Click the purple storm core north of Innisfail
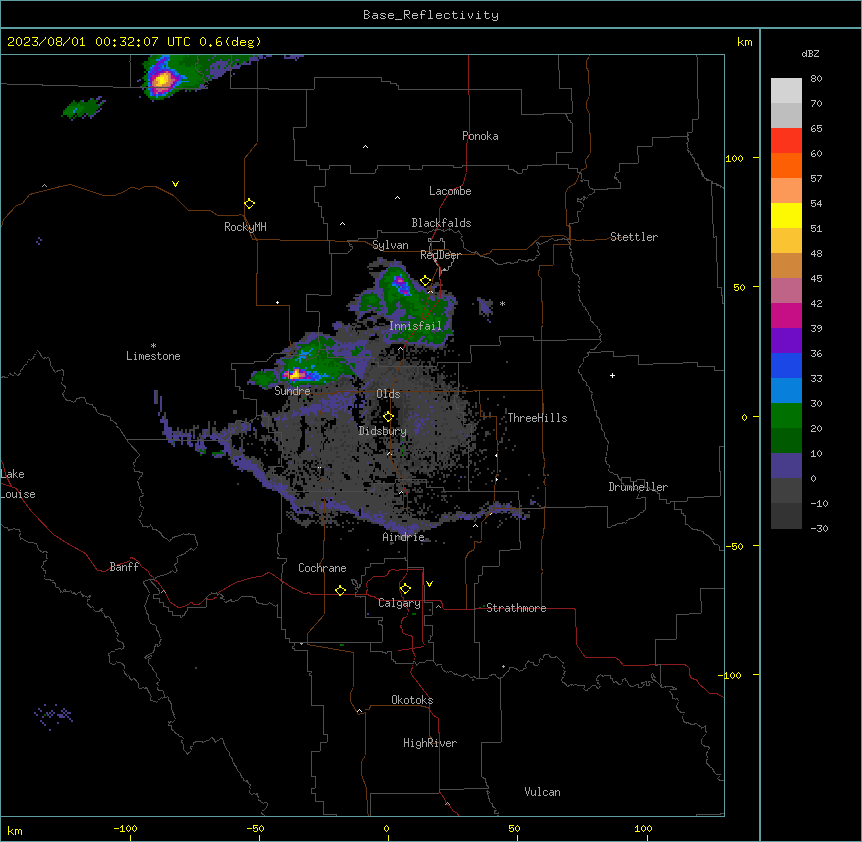The width and height of the screenshot is (862, 842). [x=401, y=284]
